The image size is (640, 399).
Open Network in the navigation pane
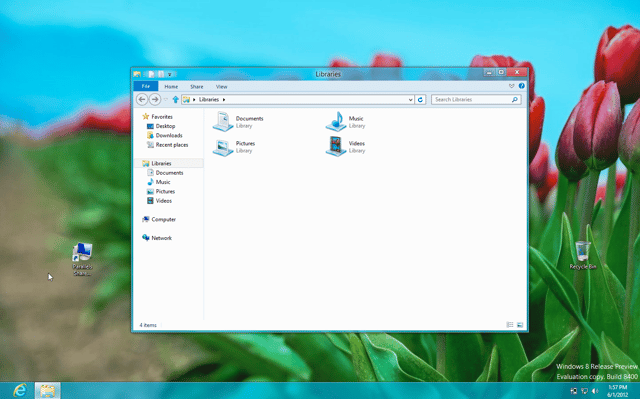(157, 238)
